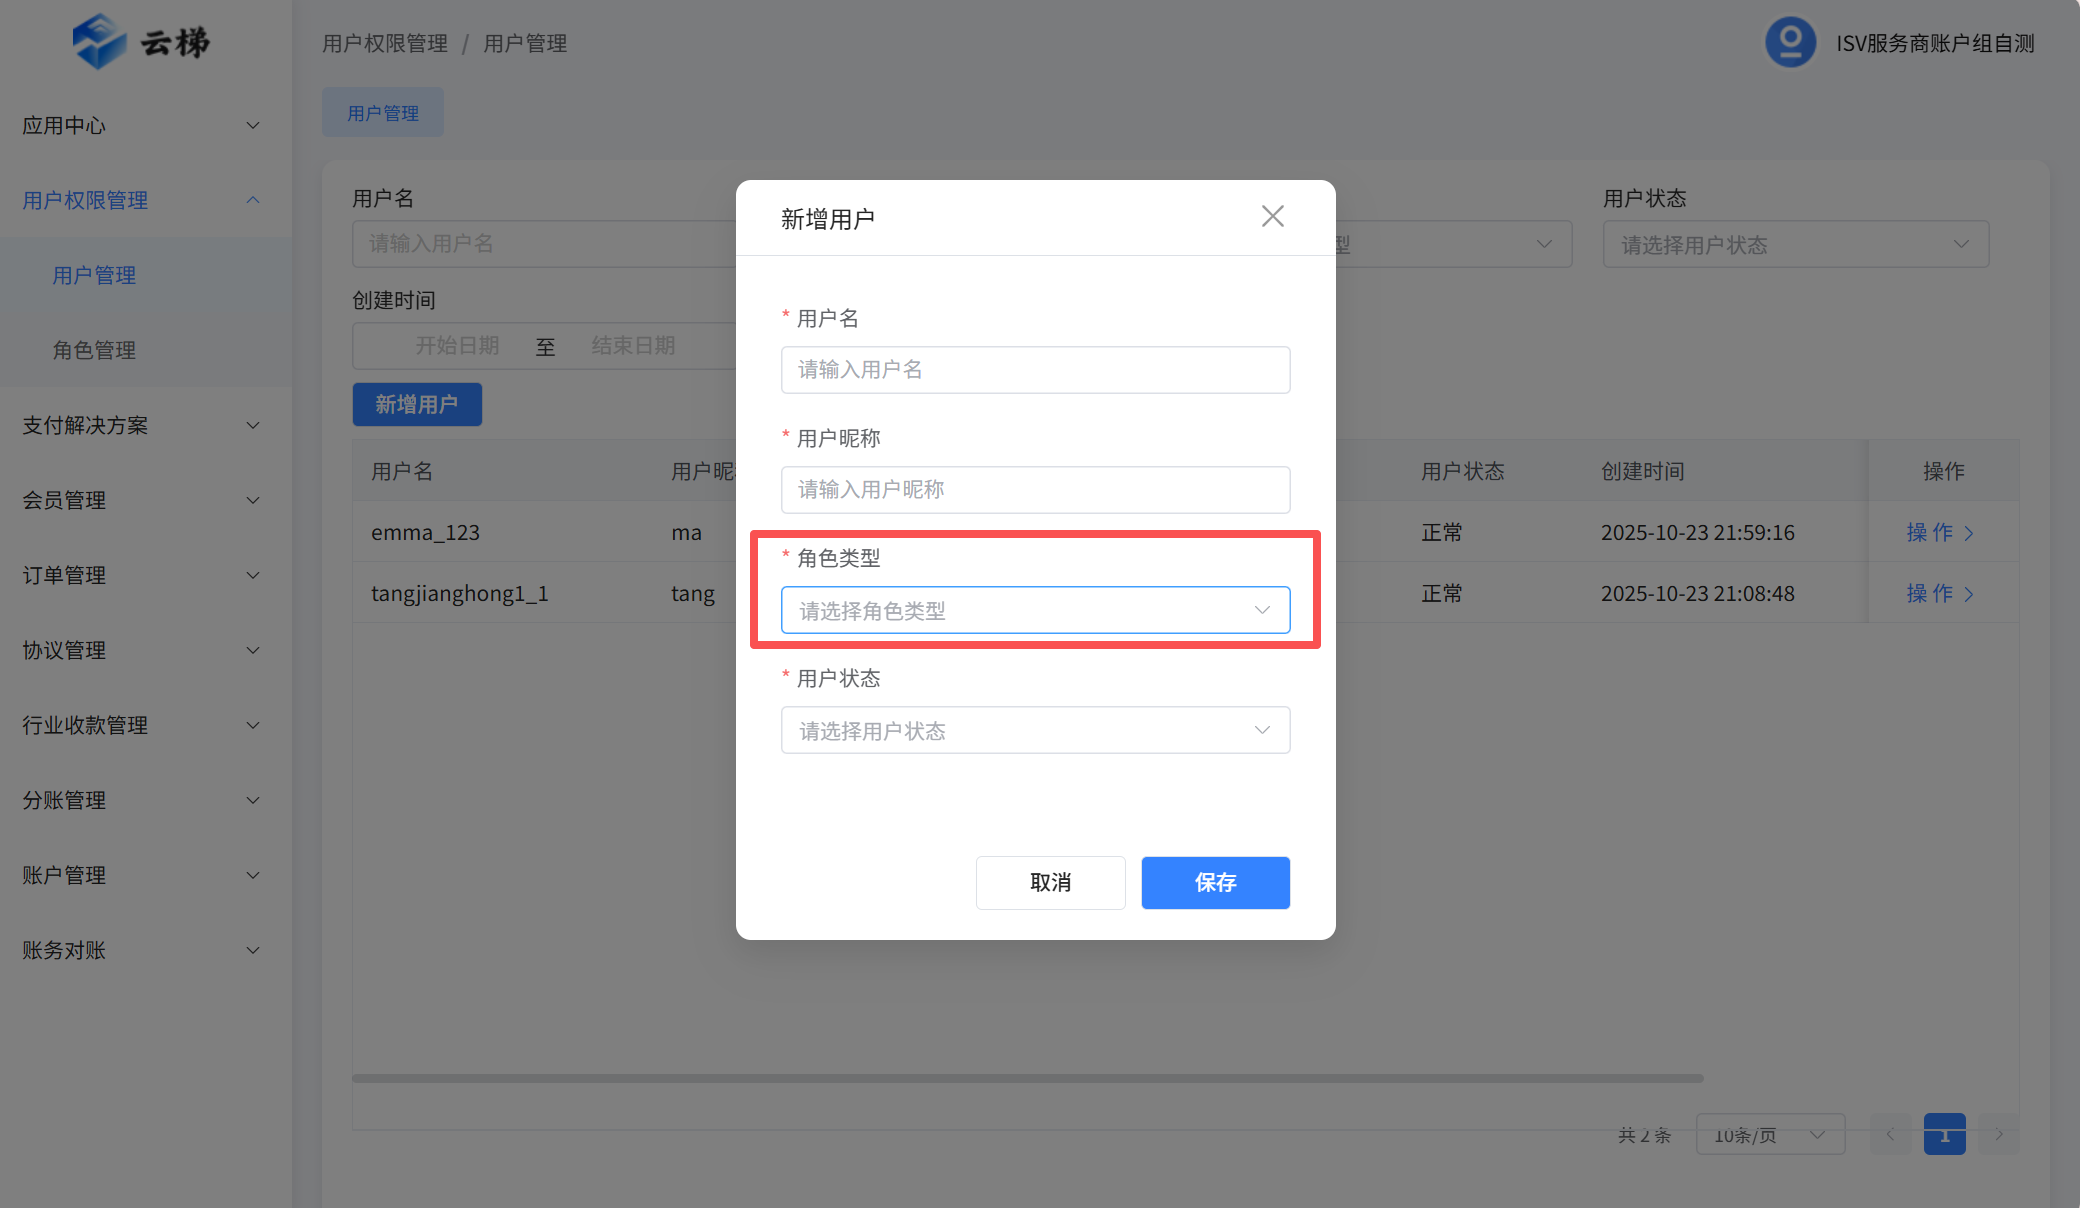The height and width of the screenshot is (1208, 2080).
Task: Click the 云梯 logo icon
Action: tap(100, 42)
